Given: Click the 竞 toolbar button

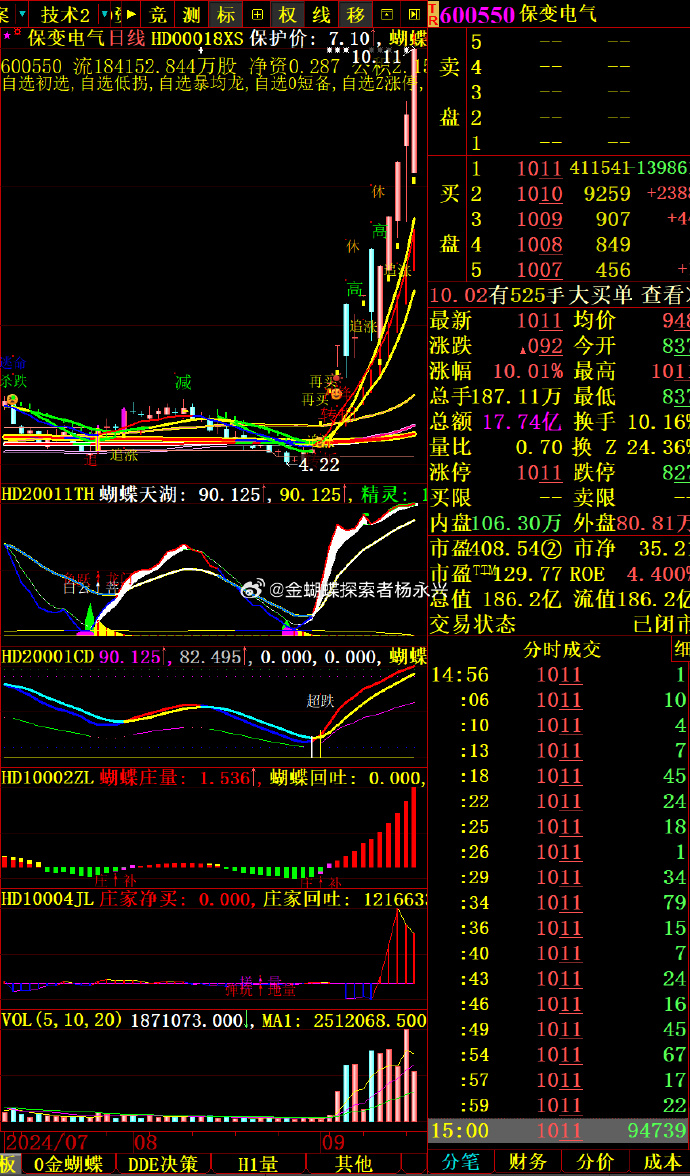Looking at the screenshot, I should [157, 14].
